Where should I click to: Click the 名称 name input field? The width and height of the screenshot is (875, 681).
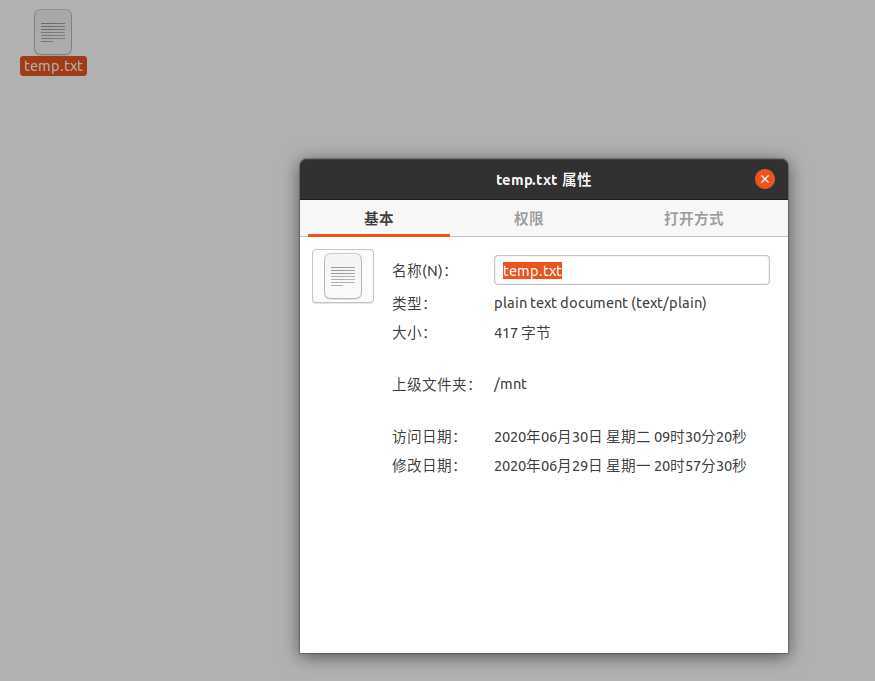point(632,270)
